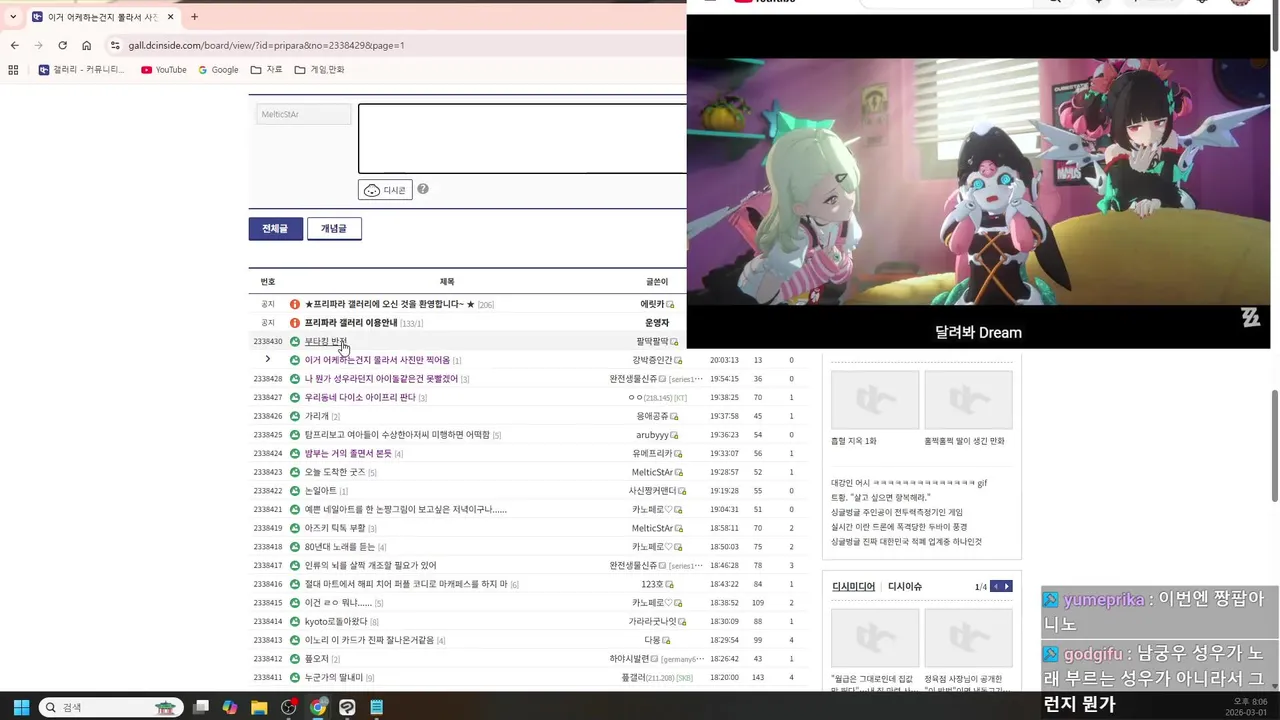Open post 우리동네 다이소 아이프리 판다
The image size is (1280, 720).
click(360, 398)
